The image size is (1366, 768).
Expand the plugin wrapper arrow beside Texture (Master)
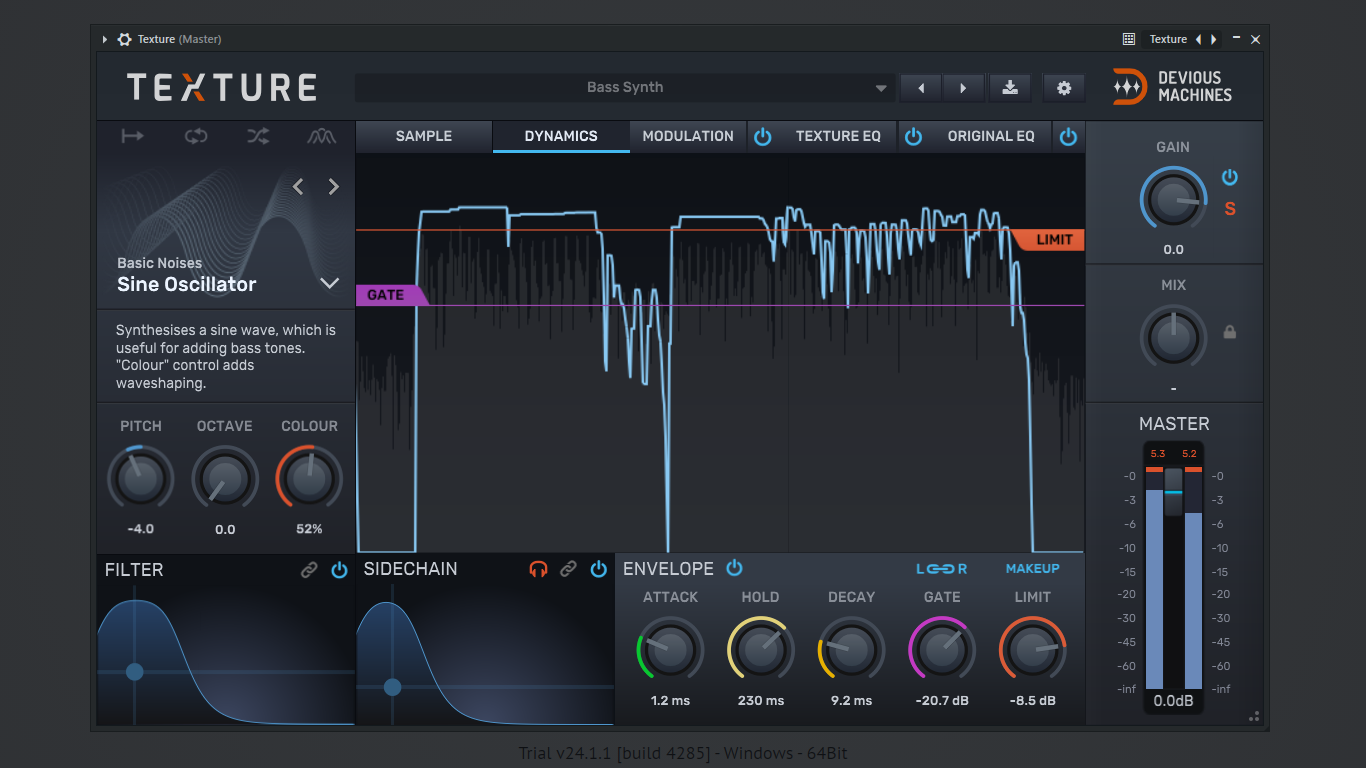tap(104, 39)
